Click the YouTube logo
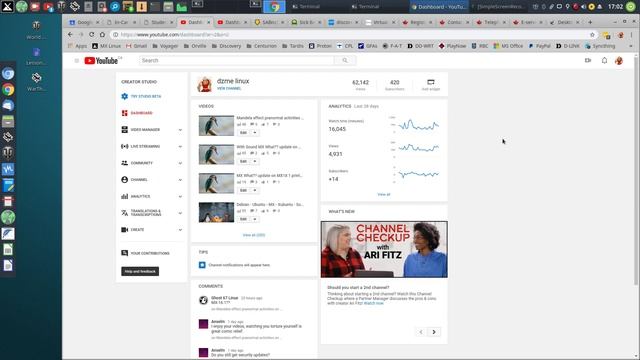 click(101, 61)
